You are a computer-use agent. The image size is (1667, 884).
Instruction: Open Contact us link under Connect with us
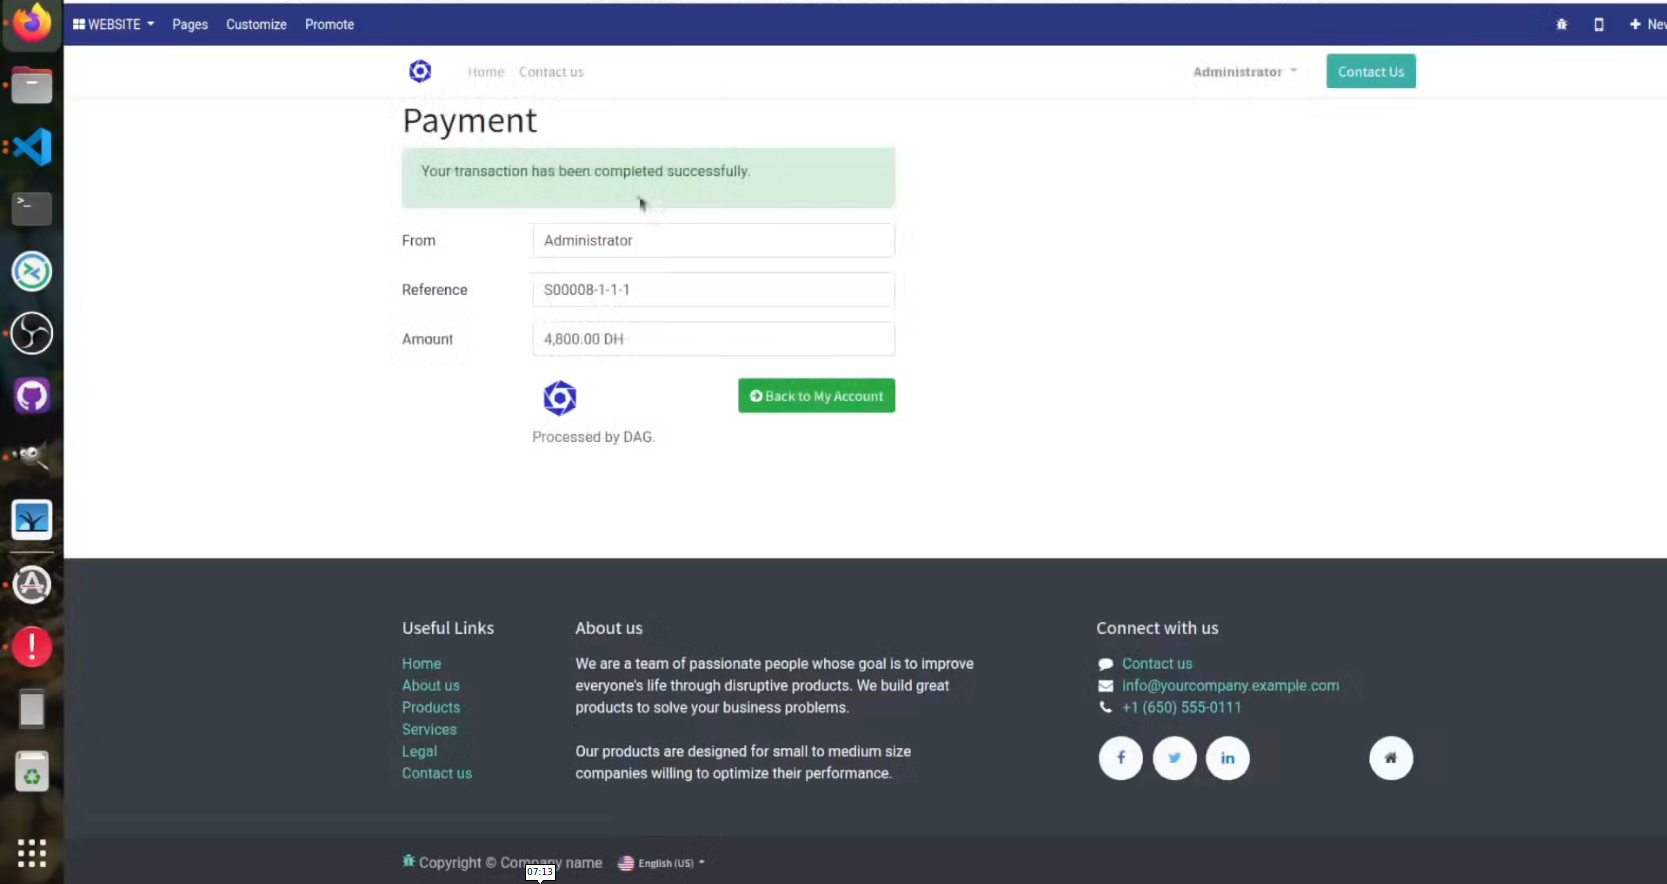[1157, 663]
